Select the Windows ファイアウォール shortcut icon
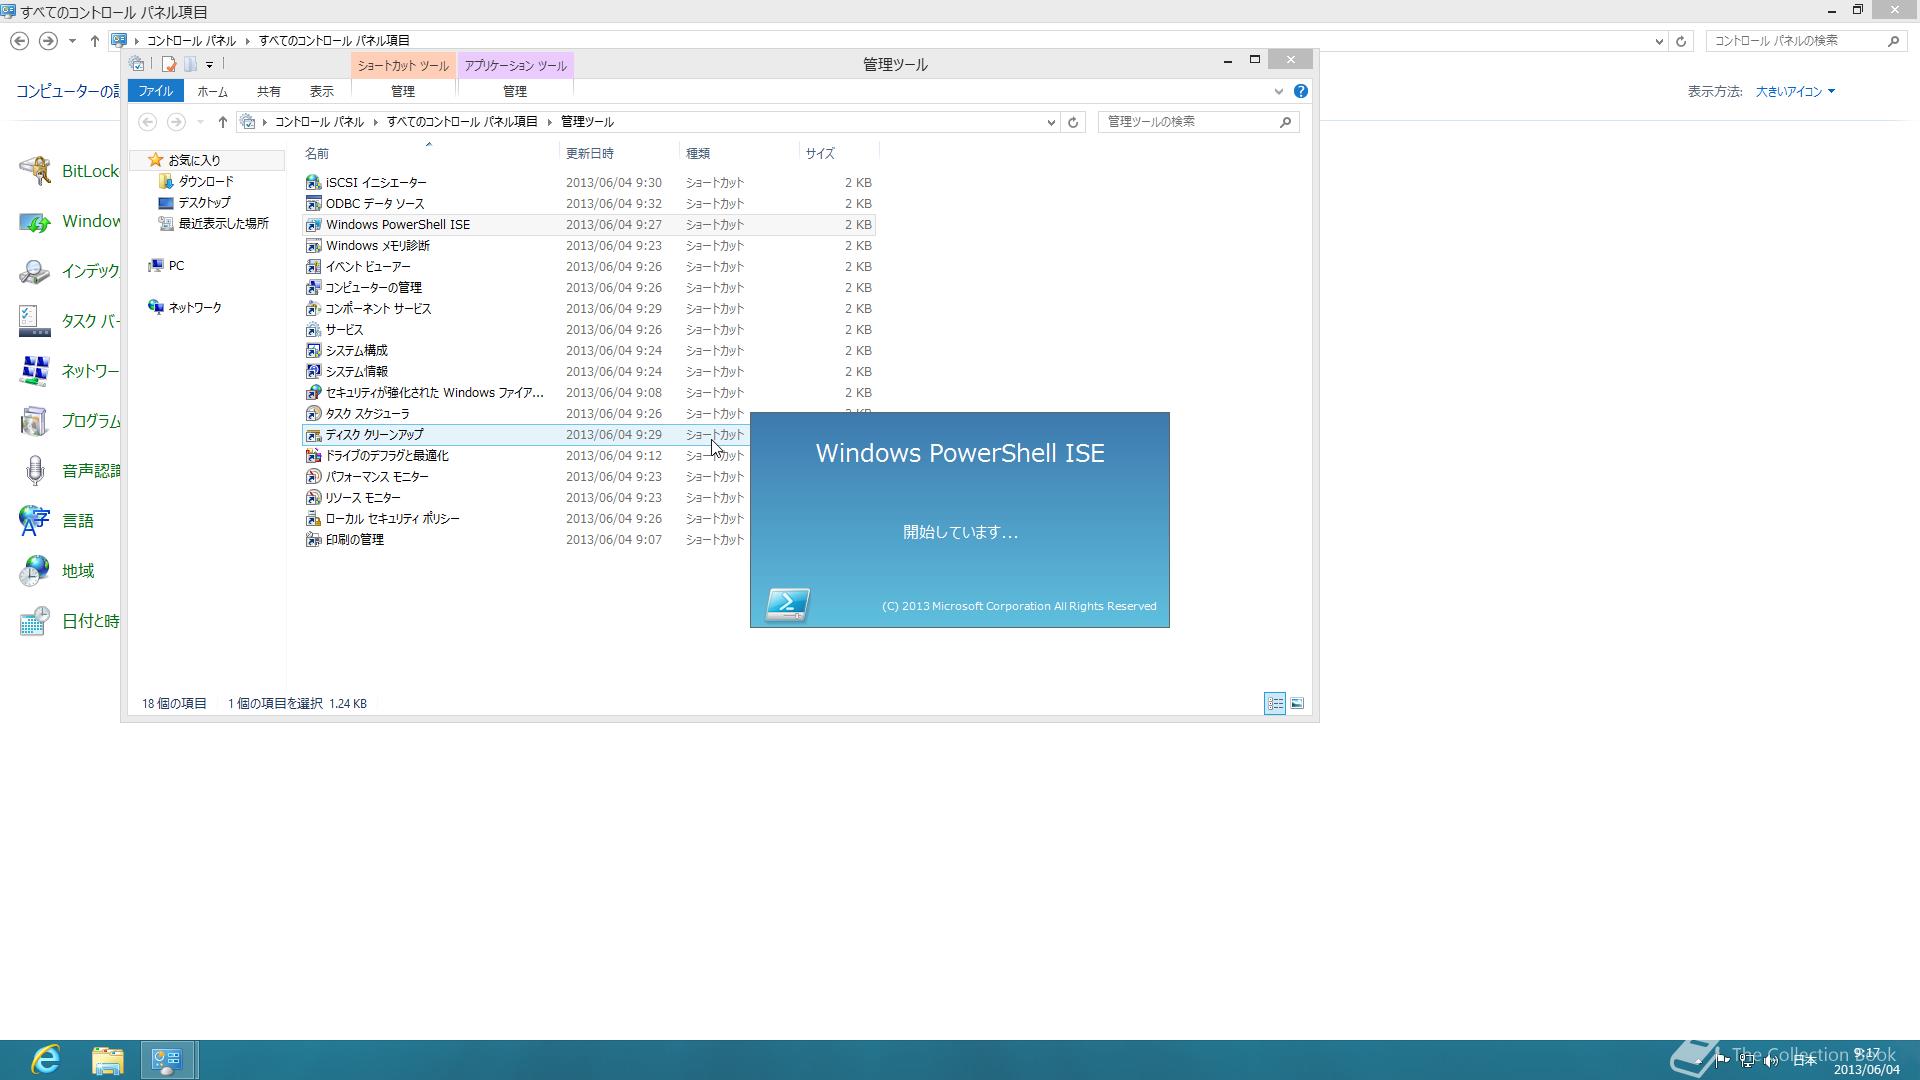Viewport: 1920px width, 1080px height. click(313, 393)
